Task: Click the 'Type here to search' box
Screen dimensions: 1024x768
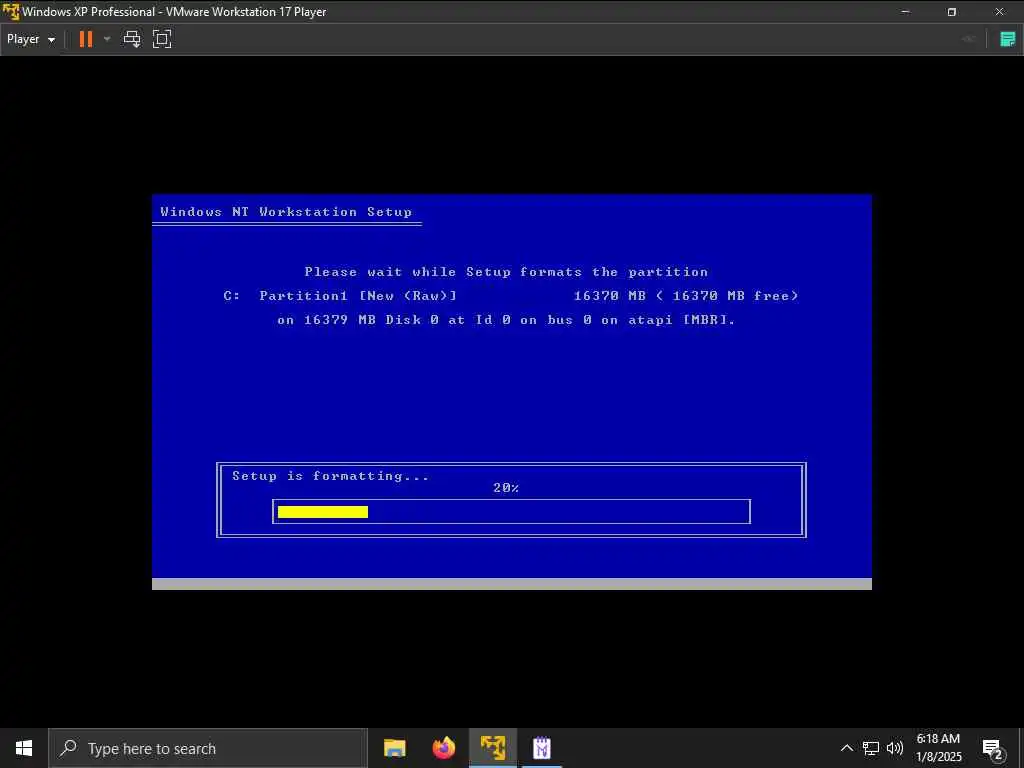Action: point(208,748)
